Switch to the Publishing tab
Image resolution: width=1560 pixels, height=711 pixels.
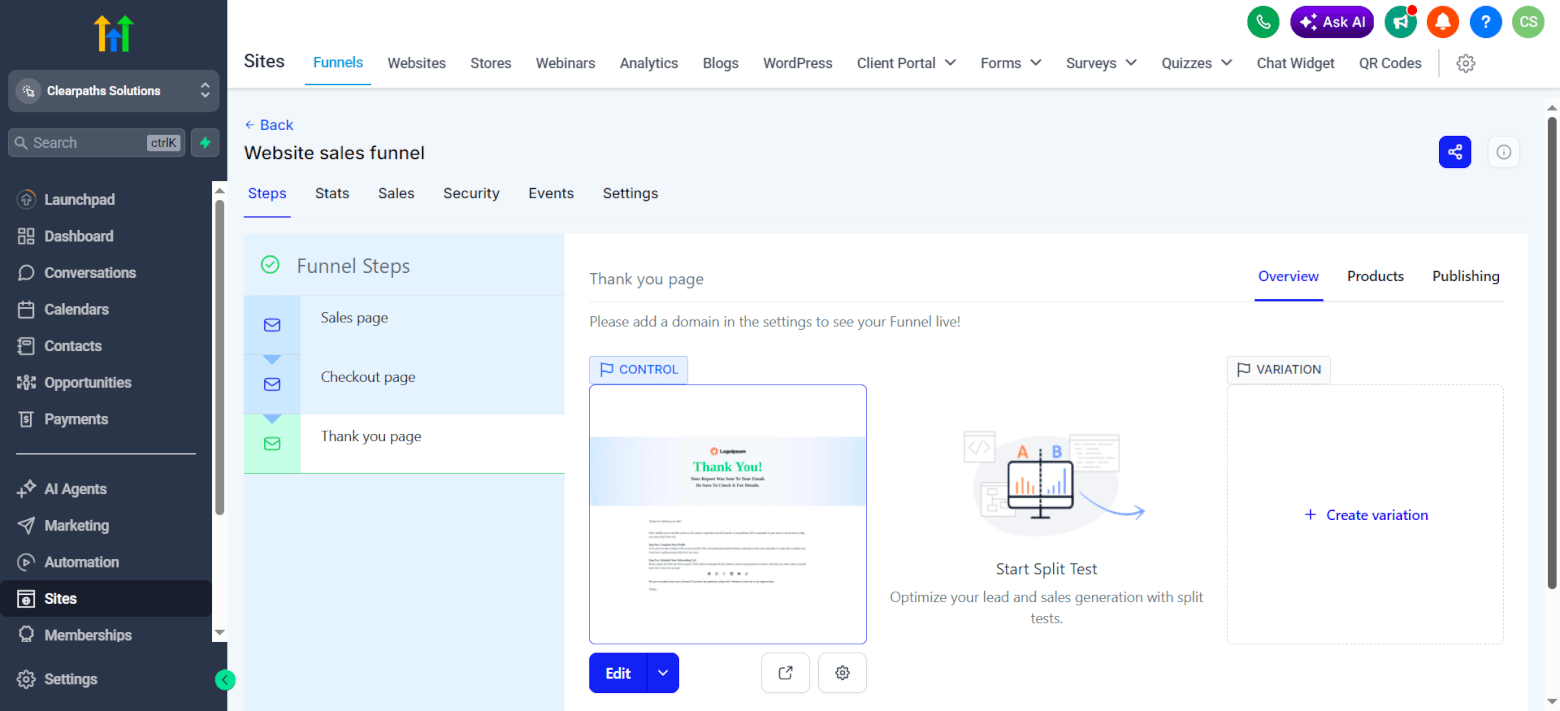coord(1465,276)
